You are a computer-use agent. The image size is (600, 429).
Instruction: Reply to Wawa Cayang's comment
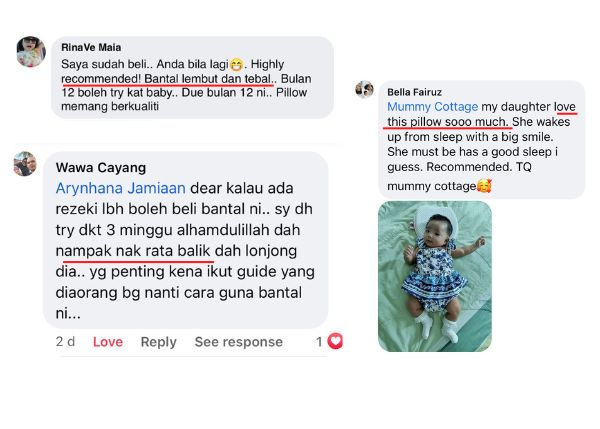[x=158, y=342]
